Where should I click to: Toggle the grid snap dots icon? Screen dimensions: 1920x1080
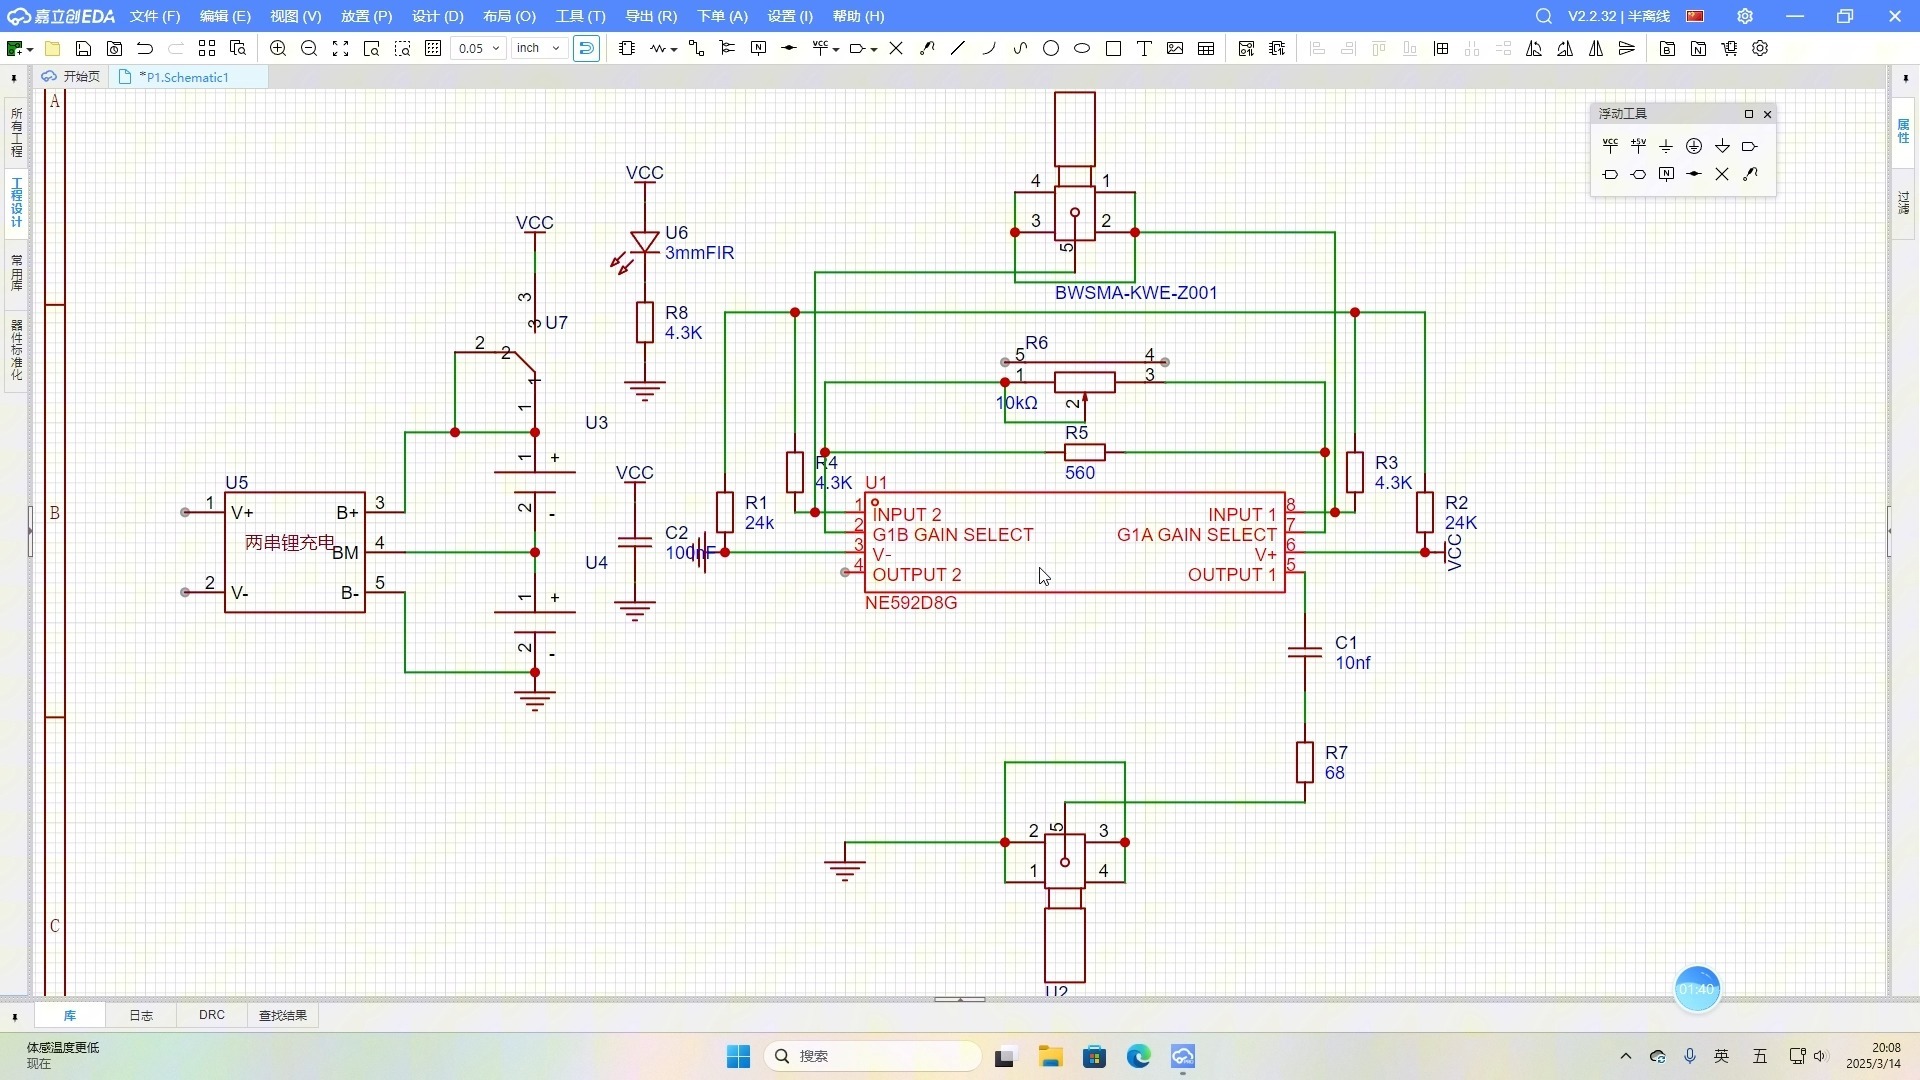[433, 48]
